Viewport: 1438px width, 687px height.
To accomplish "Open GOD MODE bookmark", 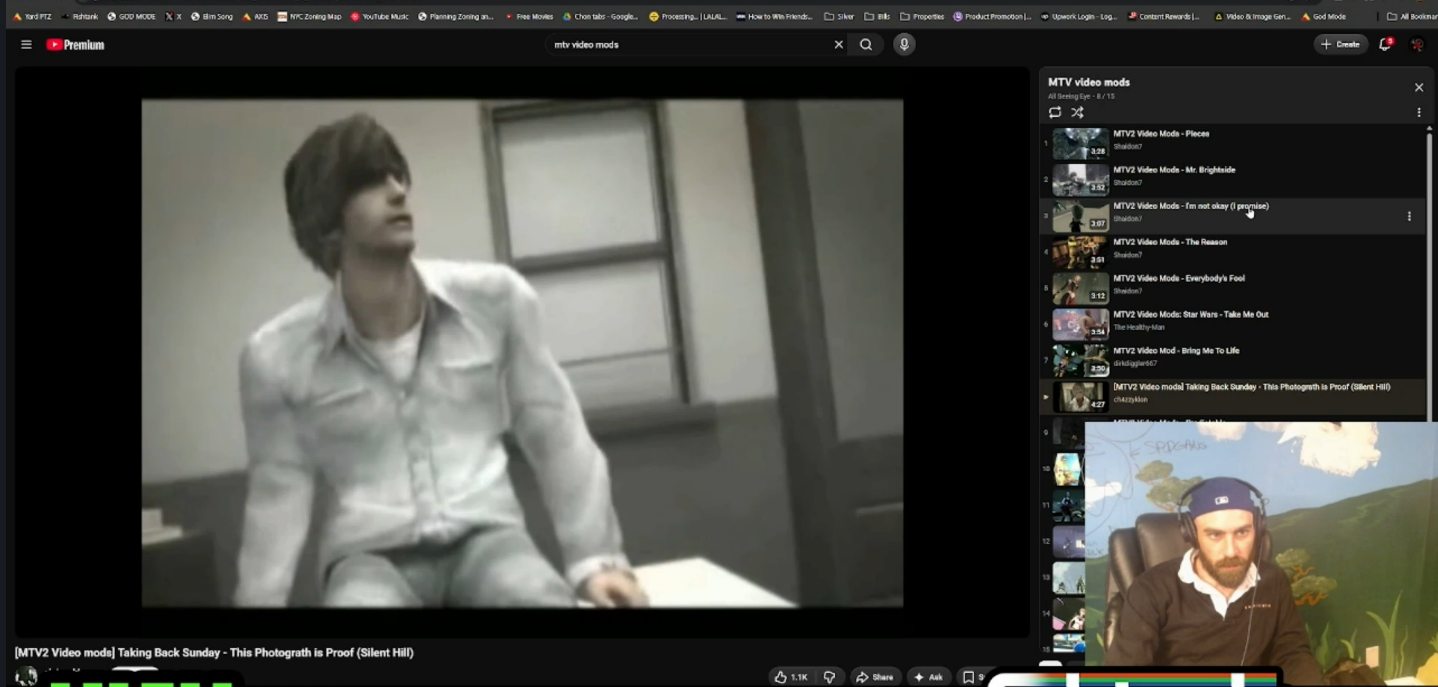I will coord(131,16).
